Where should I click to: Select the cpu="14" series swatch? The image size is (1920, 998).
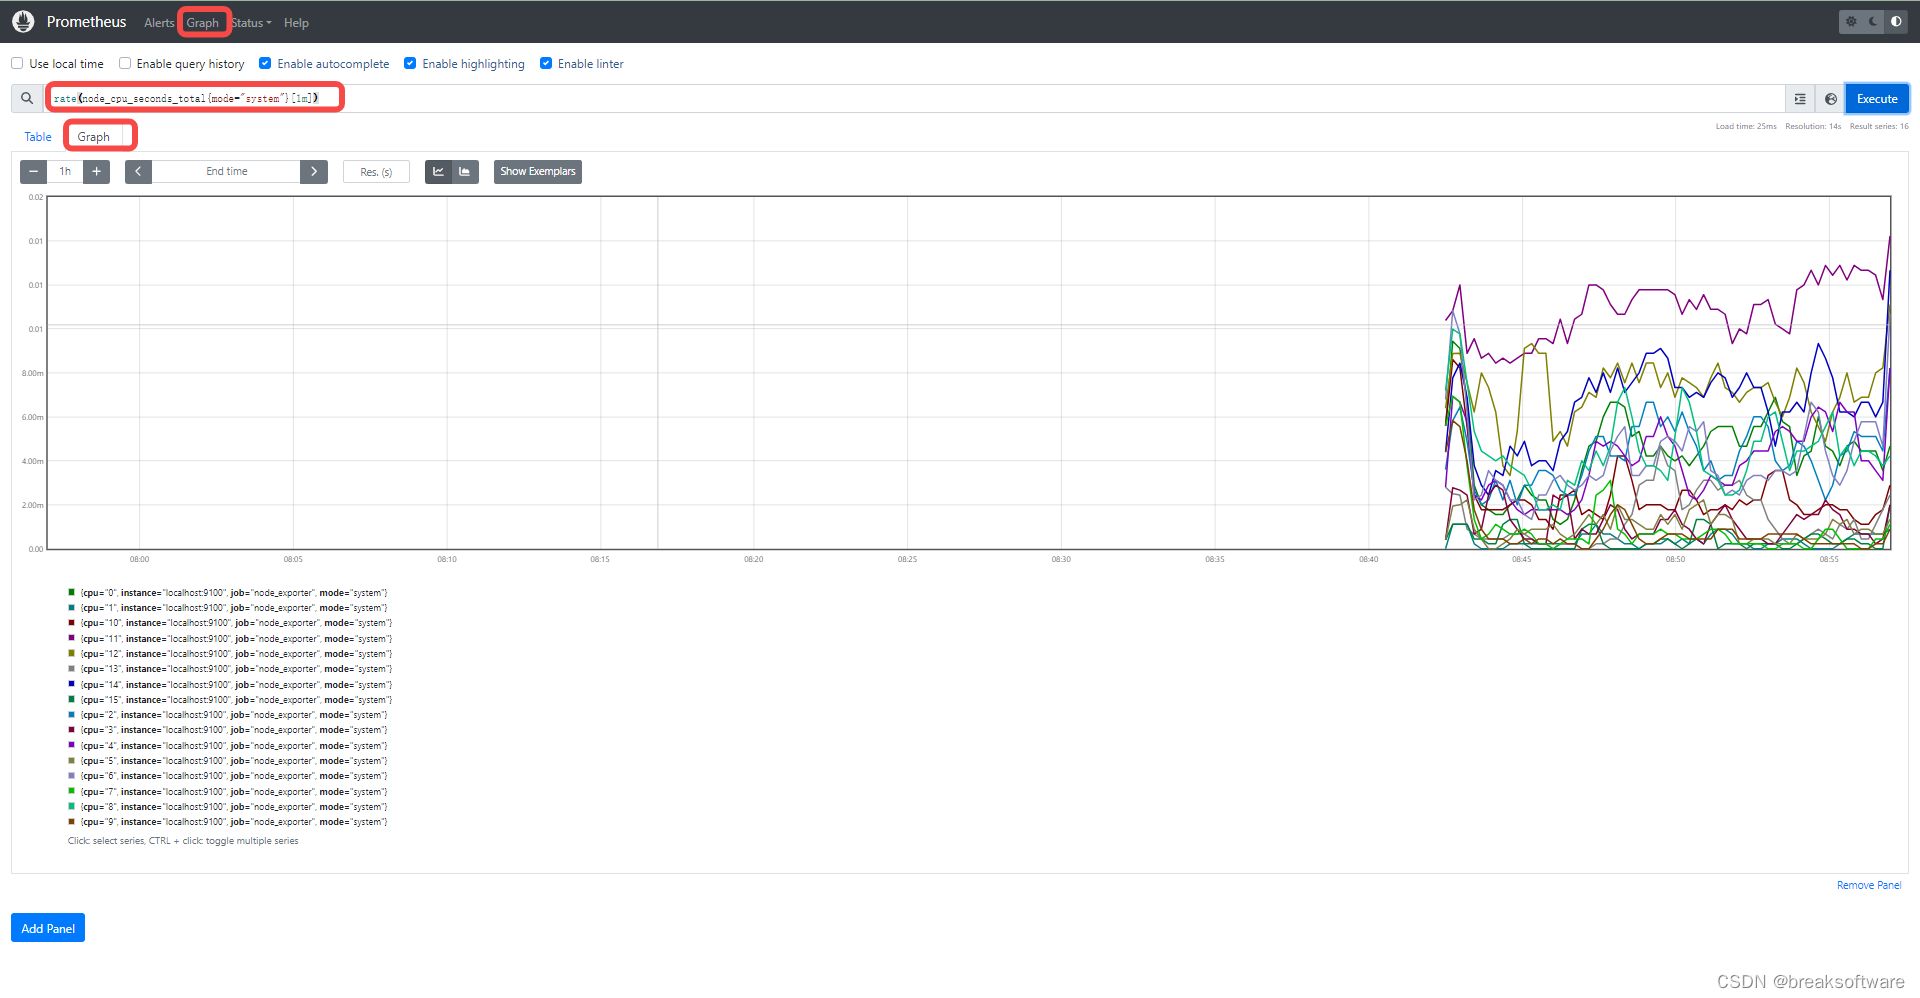point(71,684)
